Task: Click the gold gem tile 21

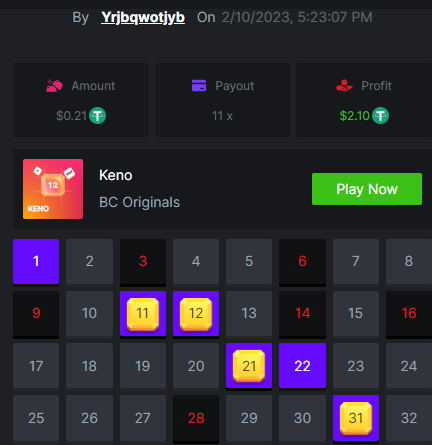Action: (x=249, y=366)
